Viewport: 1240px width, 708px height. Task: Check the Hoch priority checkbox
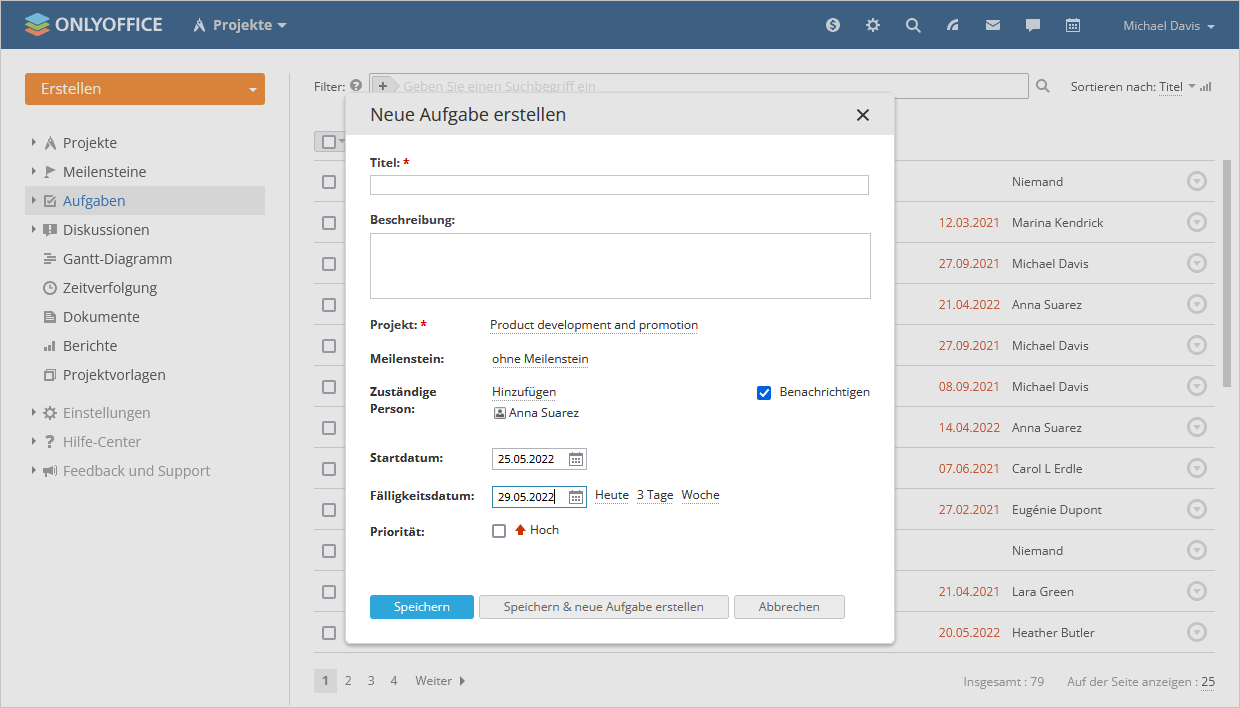[499, 531]
